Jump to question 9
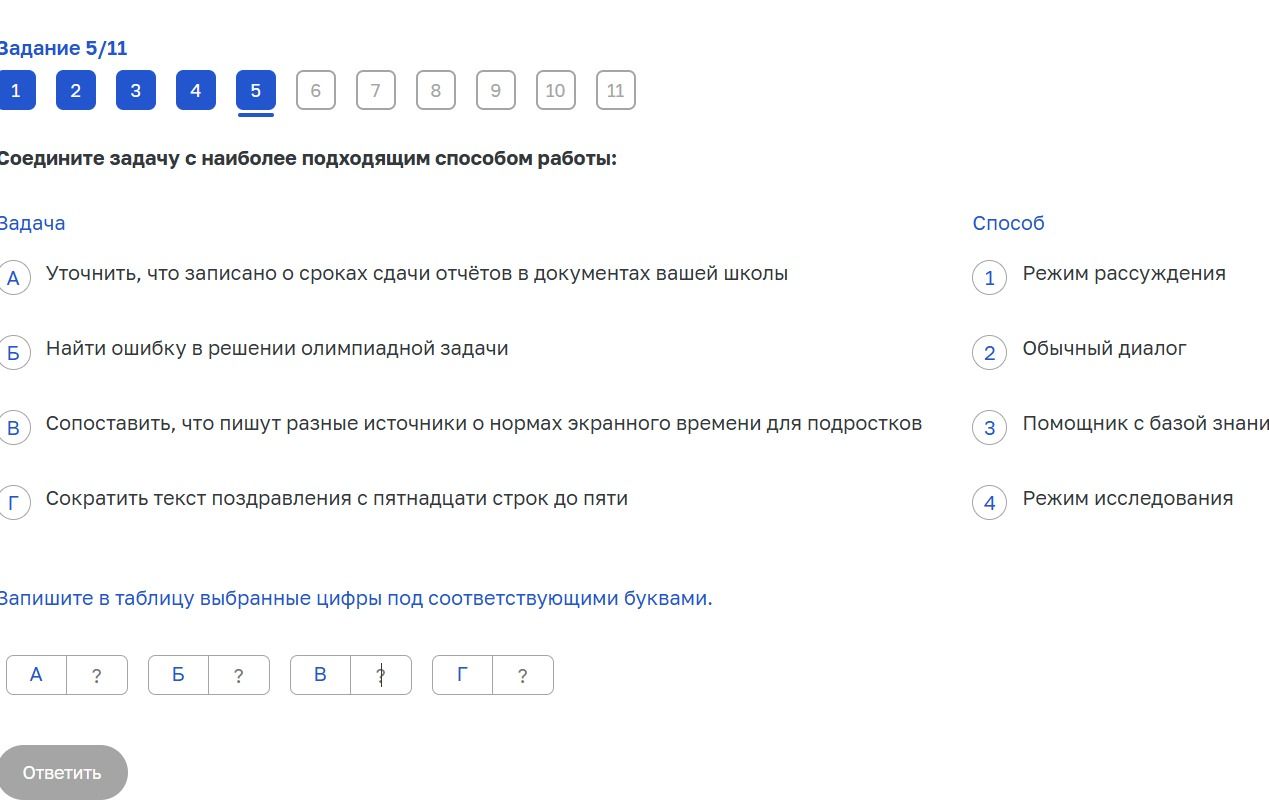Viewport: 1269px width, 801px height. click(496, 91)
